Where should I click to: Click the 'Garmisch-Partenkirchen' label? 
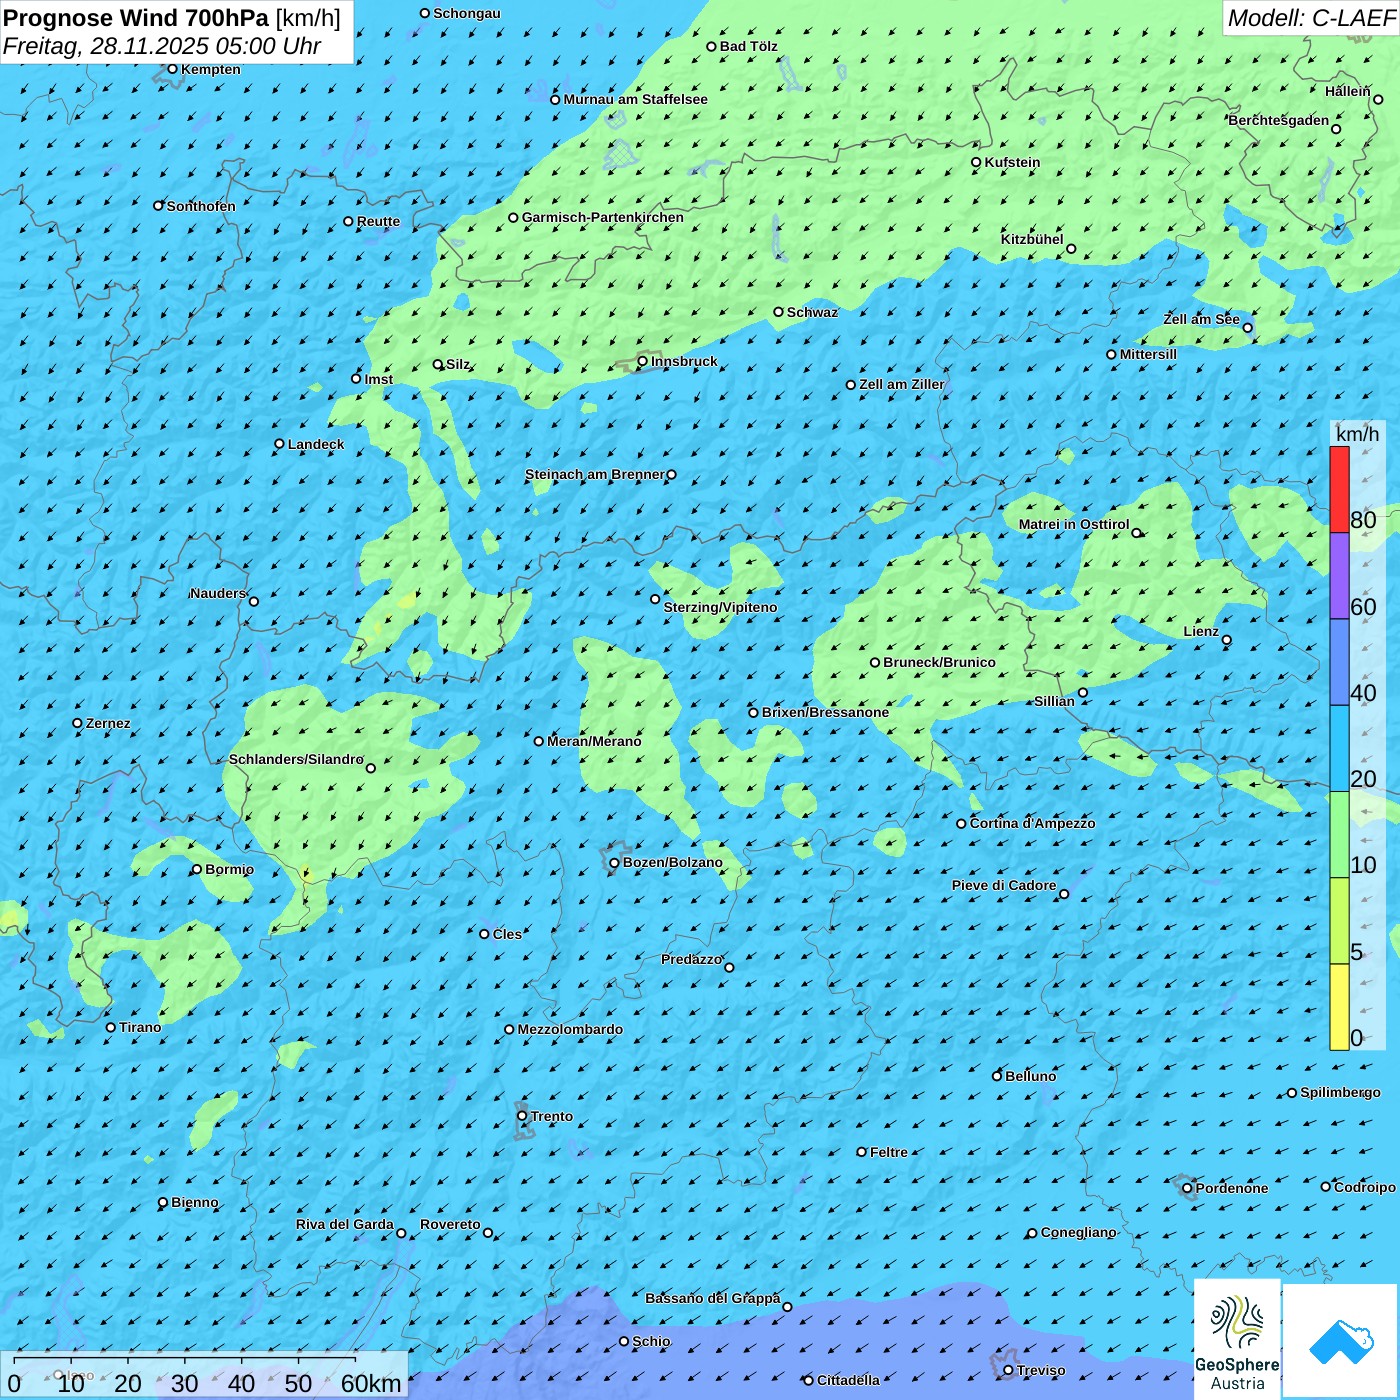603,217
